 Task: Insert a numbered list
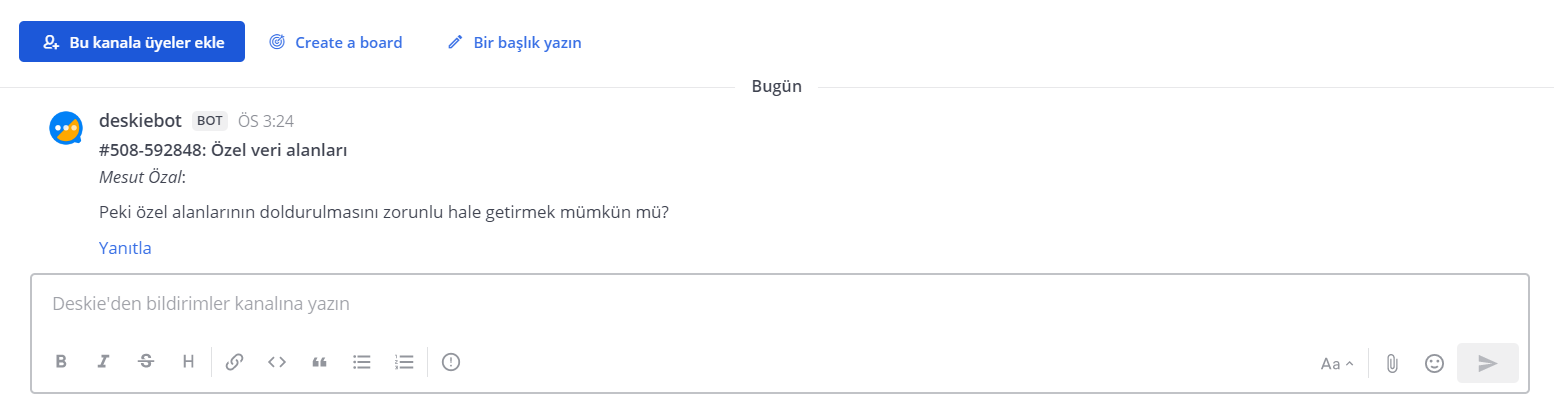tap(404, 362)
